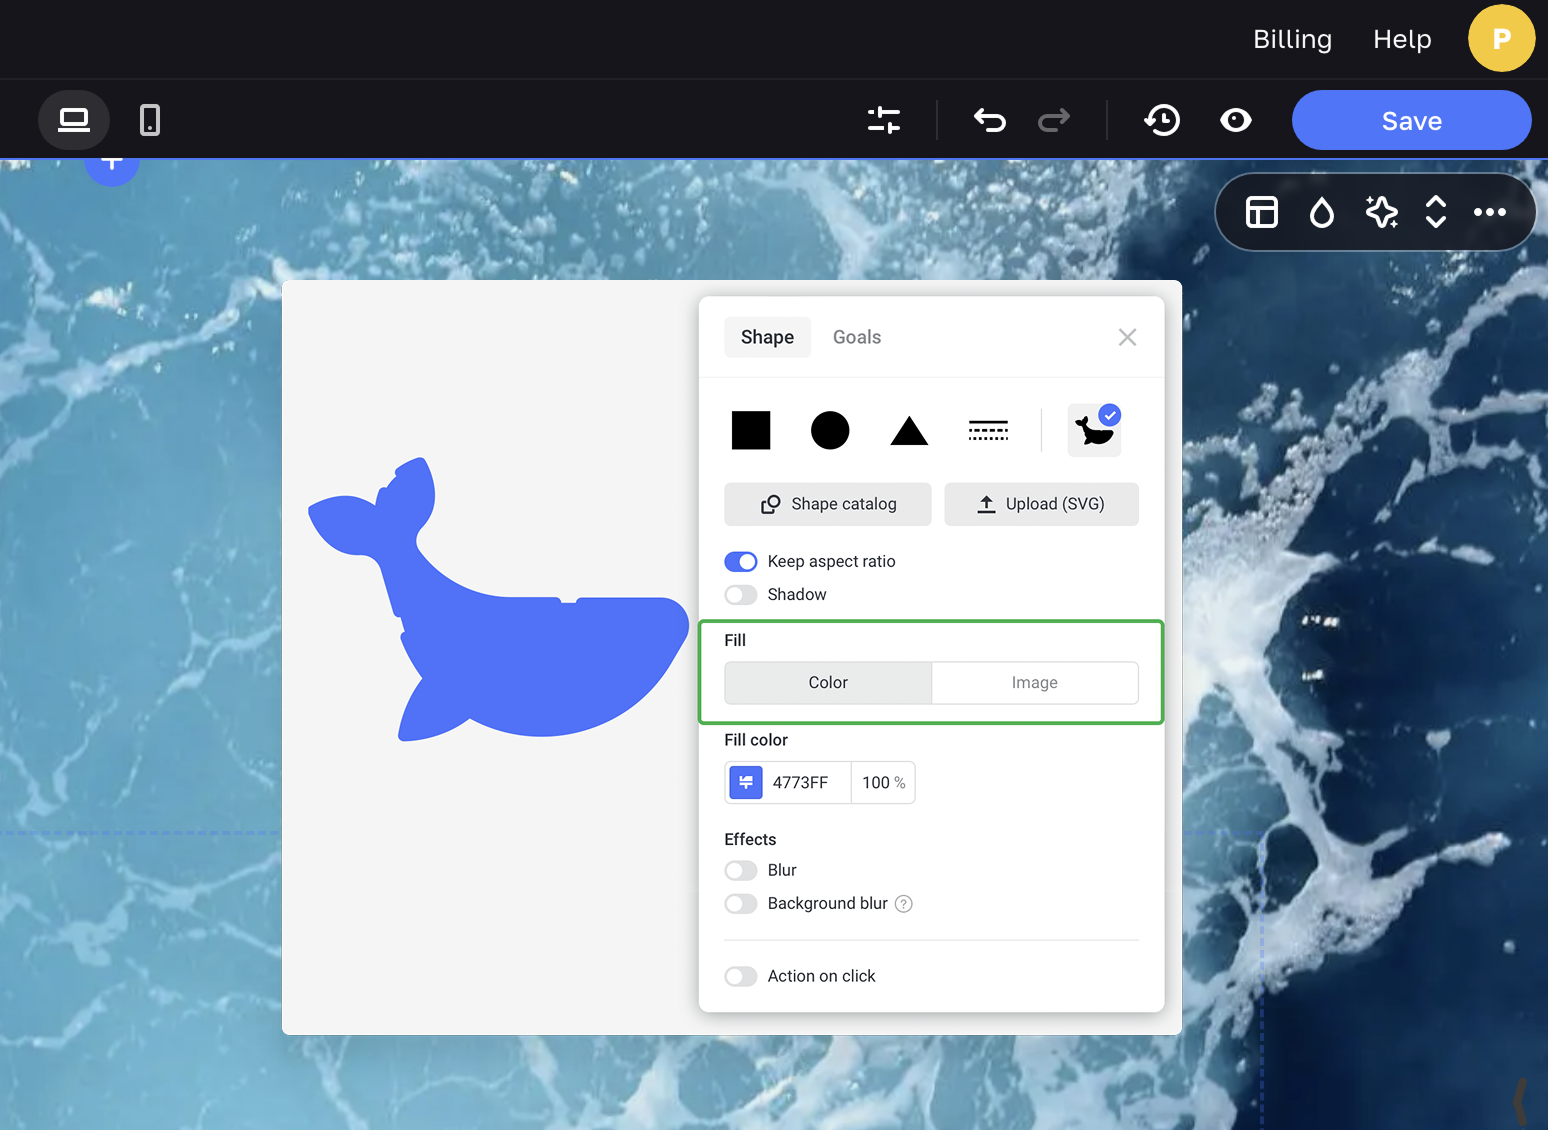This screenshot has height=1130, width=1548.
Task: Open block background droplet icon
Action: coord(1322,212)
